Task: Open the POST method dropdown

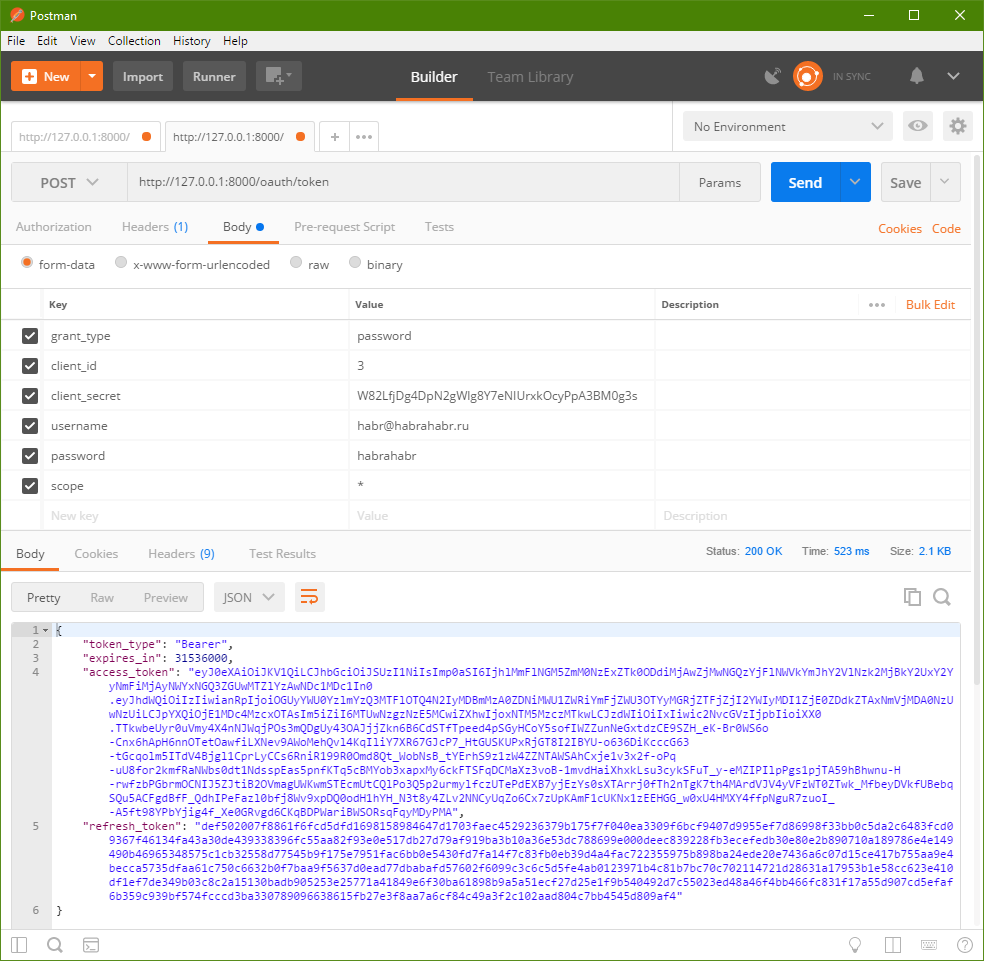Action: 69,182
